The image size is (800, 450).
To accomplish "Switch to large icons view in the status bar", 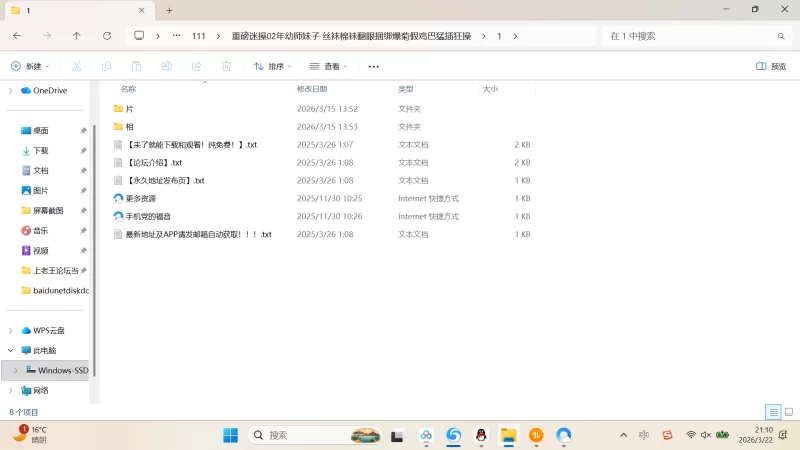I will pos(788,412).
